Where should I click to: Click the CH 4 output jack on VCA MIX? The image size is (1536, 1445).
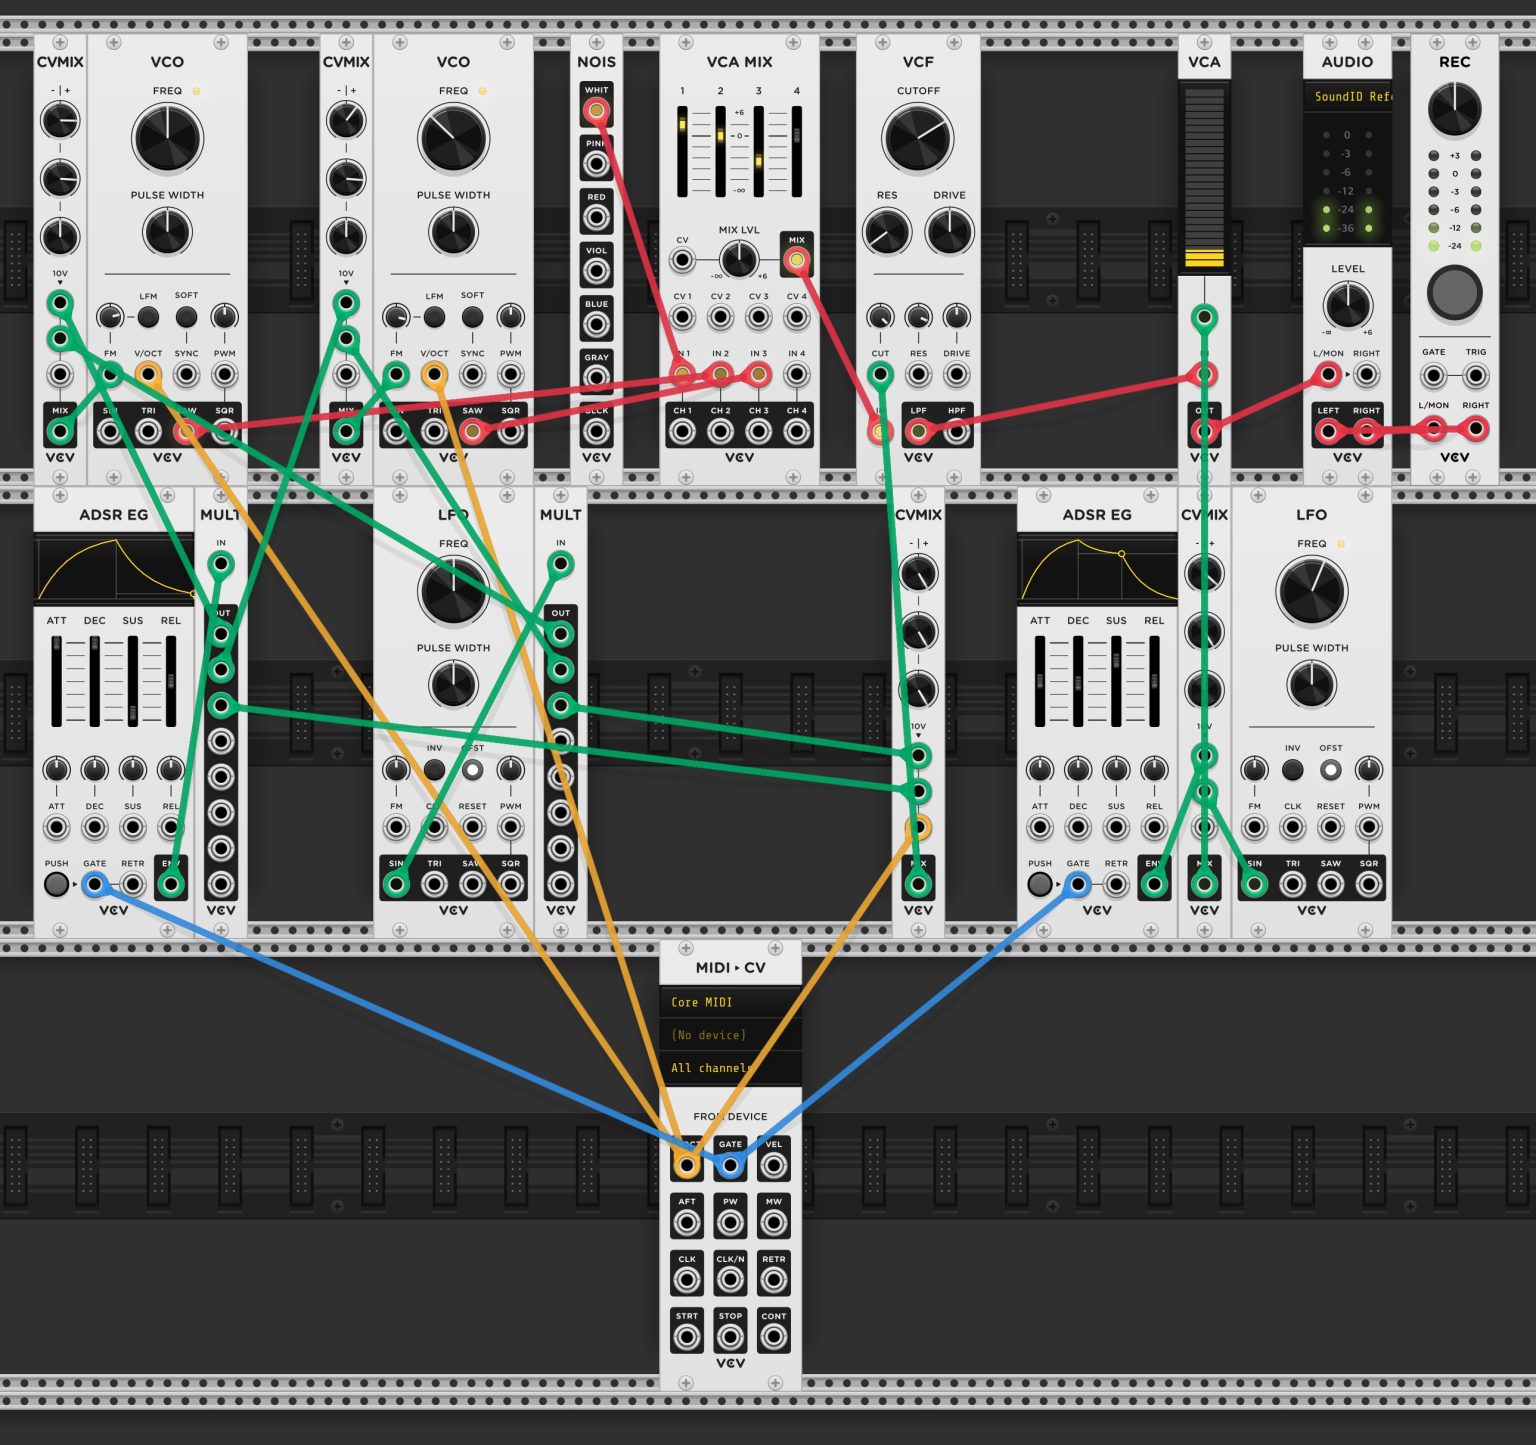click(796, 431)
